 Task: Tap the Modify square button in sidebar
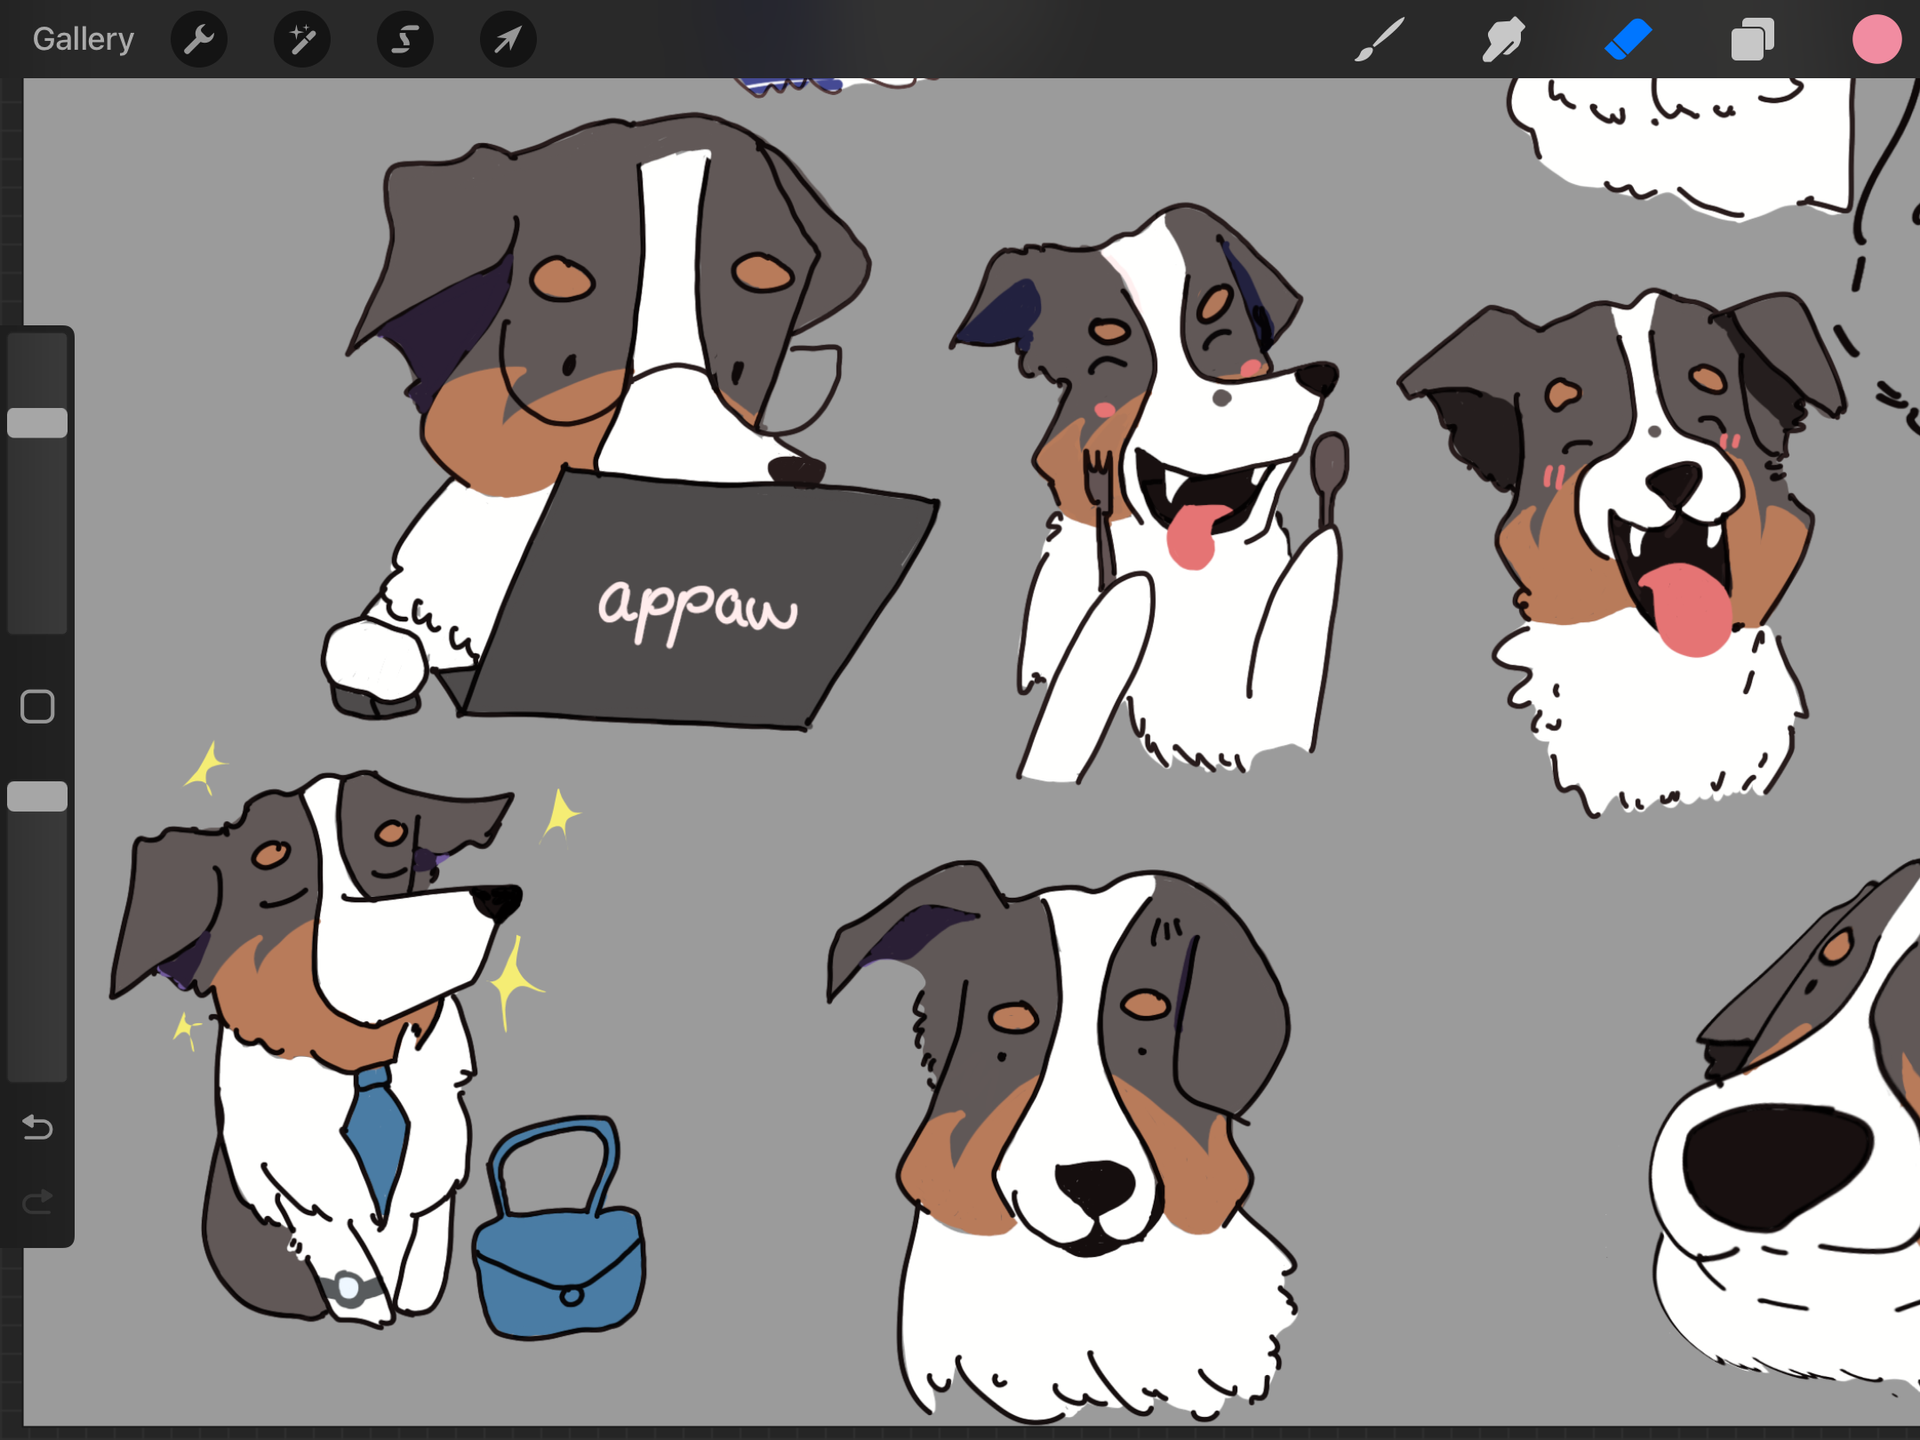[x=38, y=707]
